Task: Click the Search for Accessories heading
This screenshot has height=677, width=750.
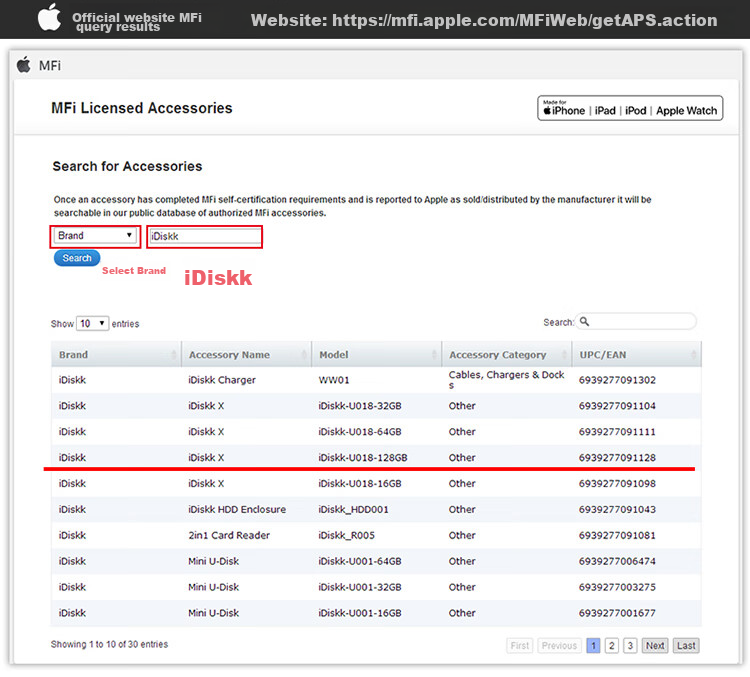Action: tap(127, 166)
